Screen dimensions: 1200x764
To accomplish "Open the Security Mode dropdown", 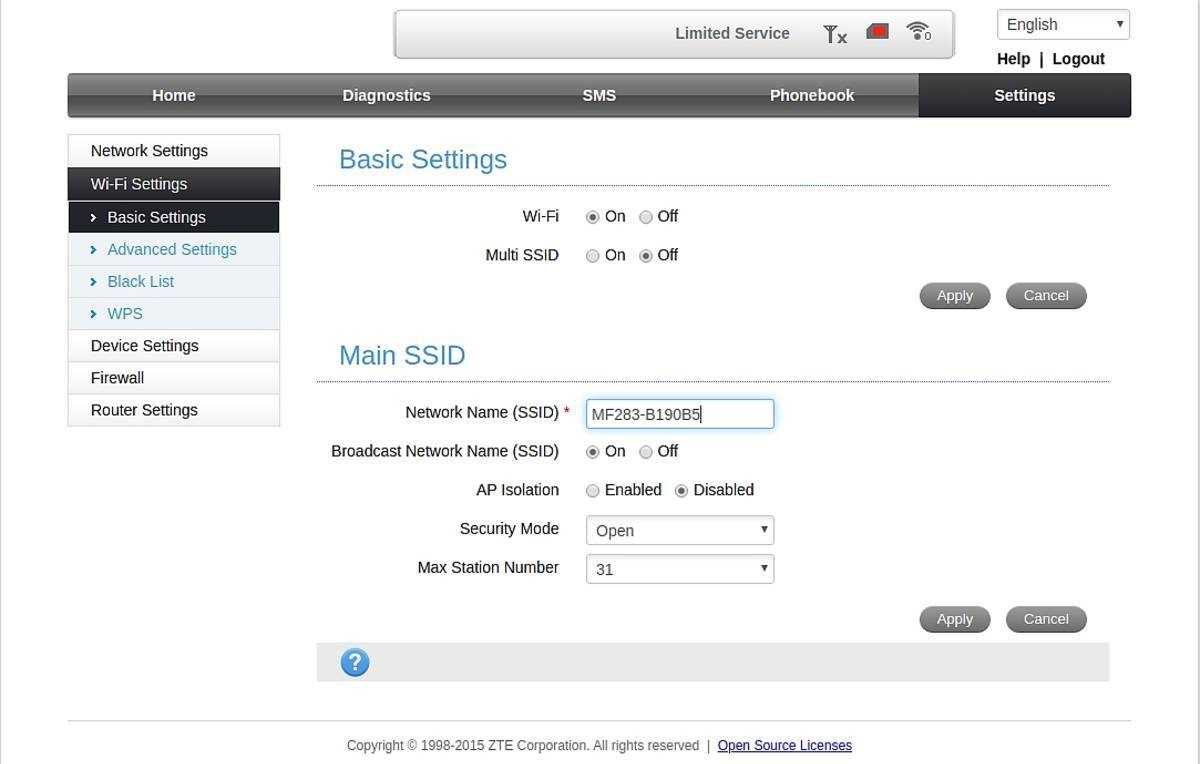I will [680, 530].
